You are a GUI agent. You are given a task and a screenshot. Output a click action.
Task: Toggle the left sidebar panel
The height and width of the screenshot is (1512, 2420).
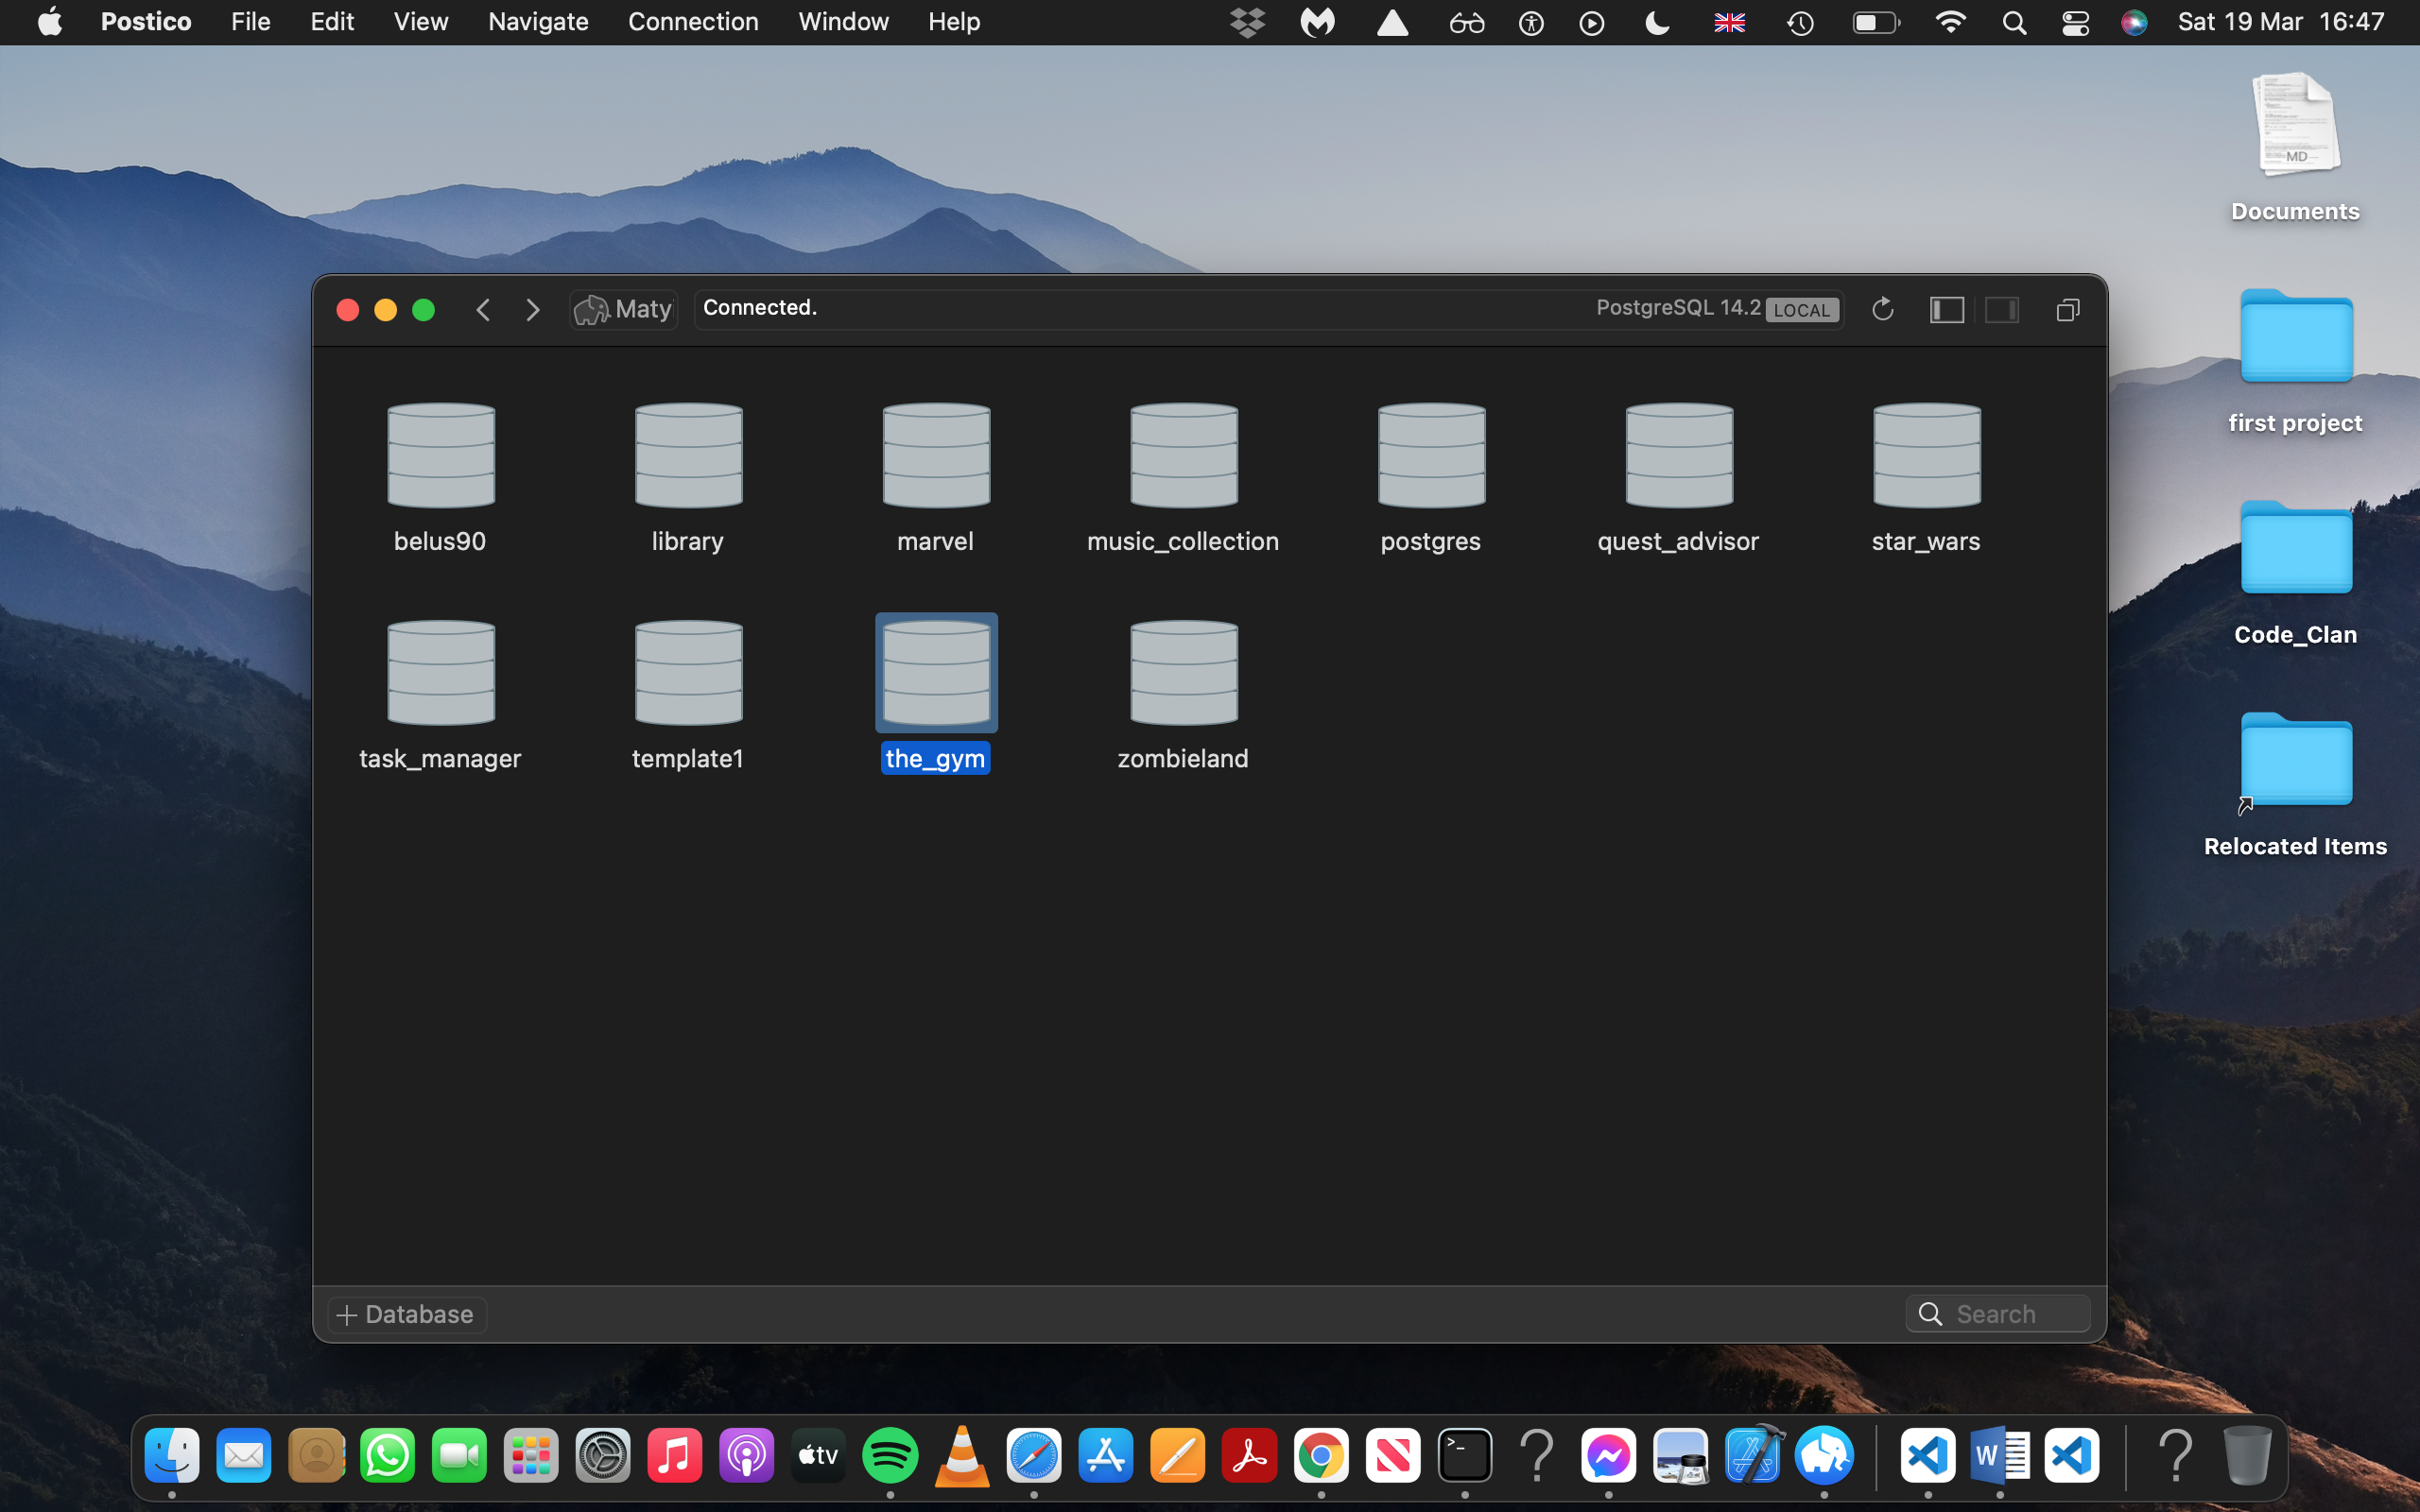1946,310
